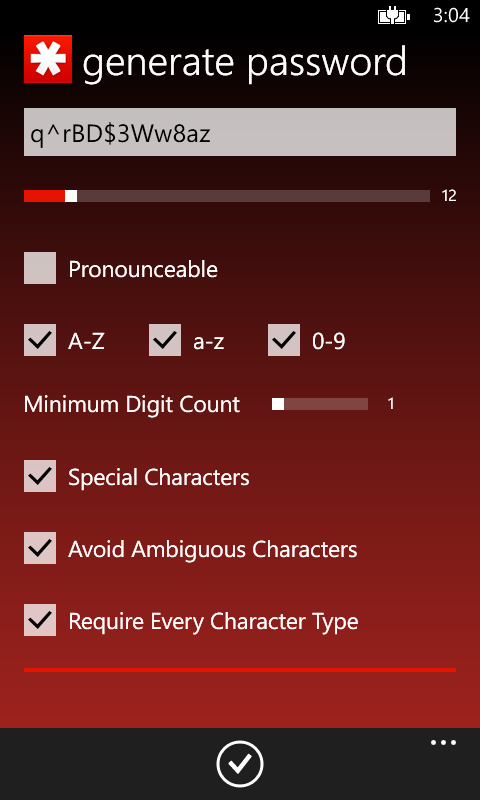The height and width of the screenshot is (800, 480).
Task: Click the password length slider thumb
Action: (x=71, y=196)
